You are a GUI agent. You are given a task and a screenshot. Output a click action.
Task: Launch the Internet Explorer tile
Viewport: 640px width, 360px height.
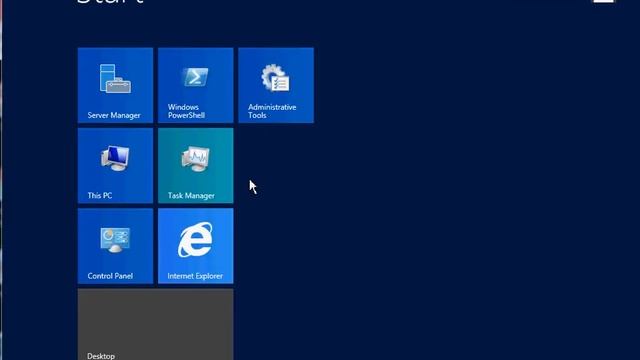point(196,246)
